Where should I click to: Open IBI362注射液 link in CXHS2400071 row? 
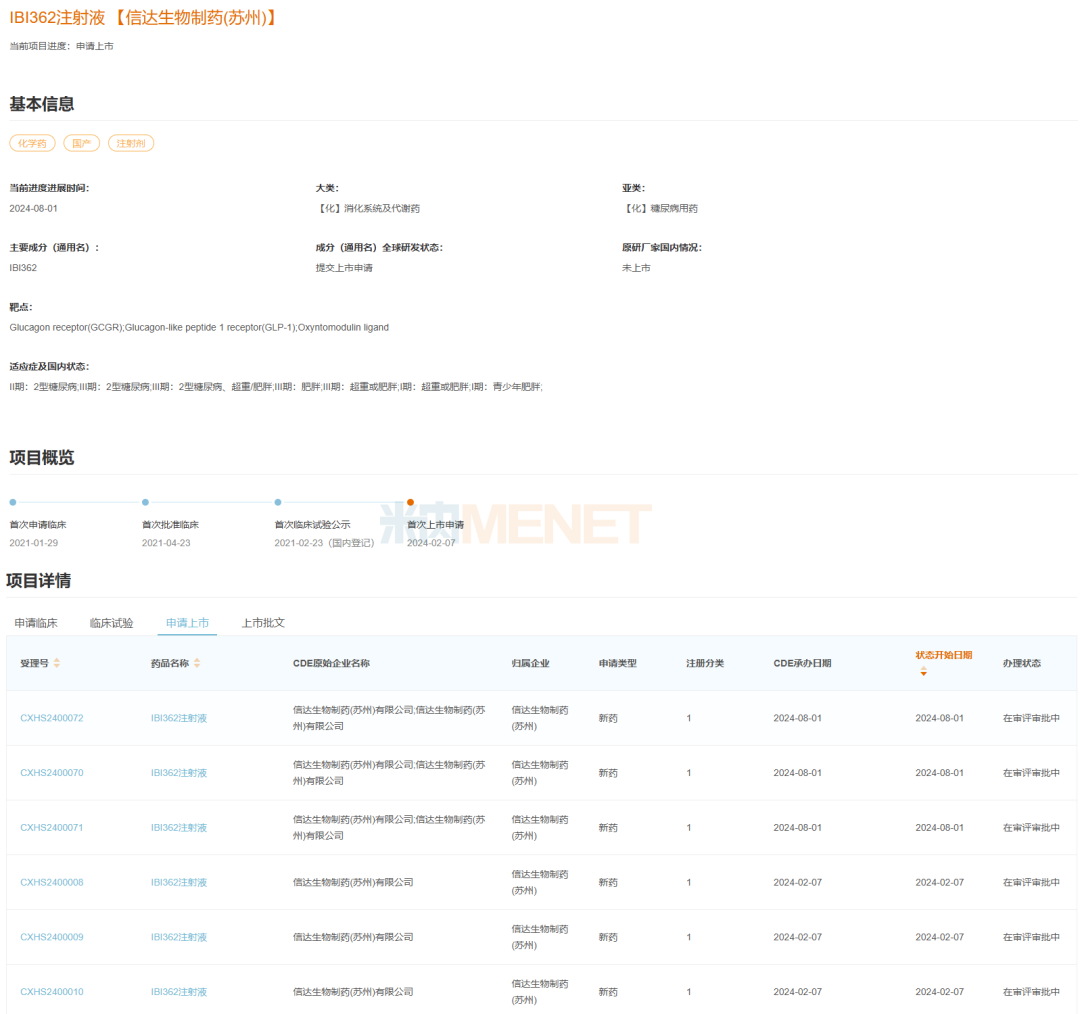point(179,827)
